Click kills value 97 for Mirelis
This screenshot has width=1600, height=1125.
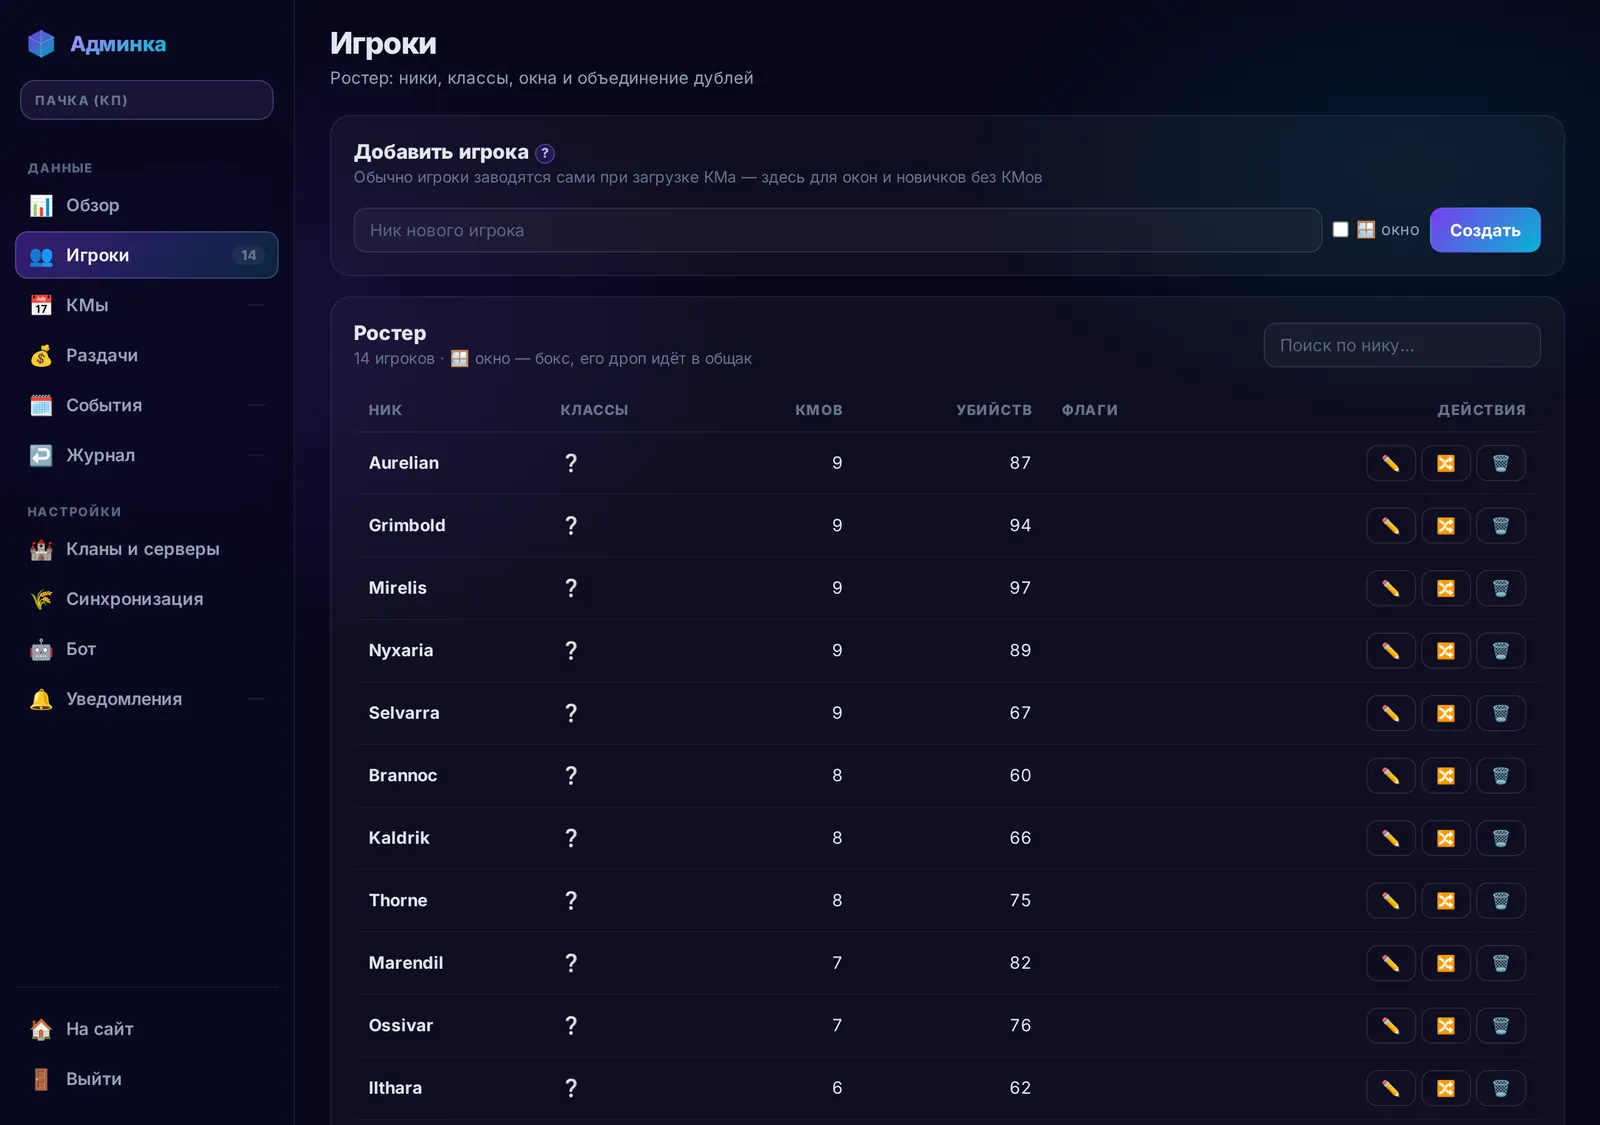(1020, 588)
